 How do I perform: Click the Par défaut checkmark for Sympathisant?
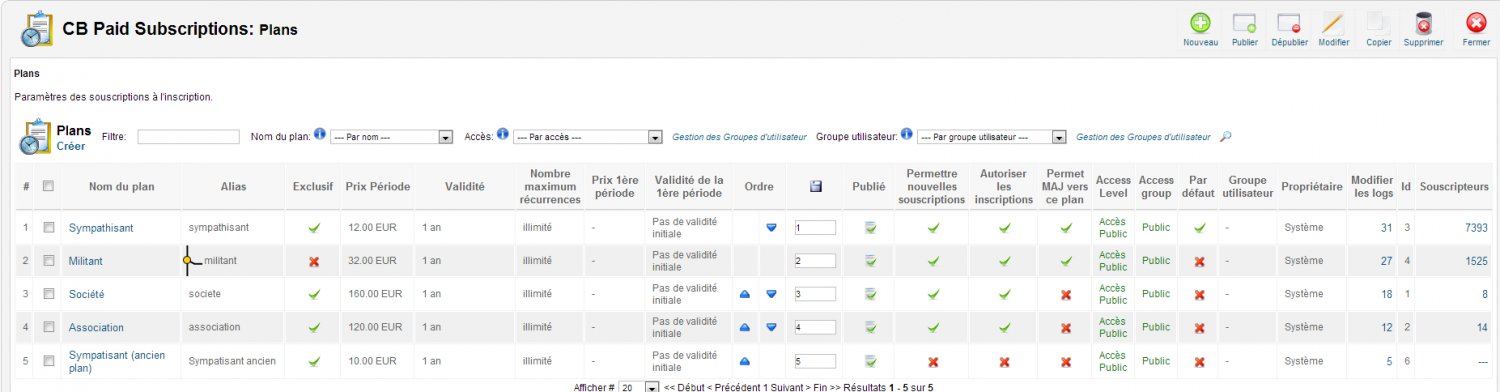pos(1199,228)
